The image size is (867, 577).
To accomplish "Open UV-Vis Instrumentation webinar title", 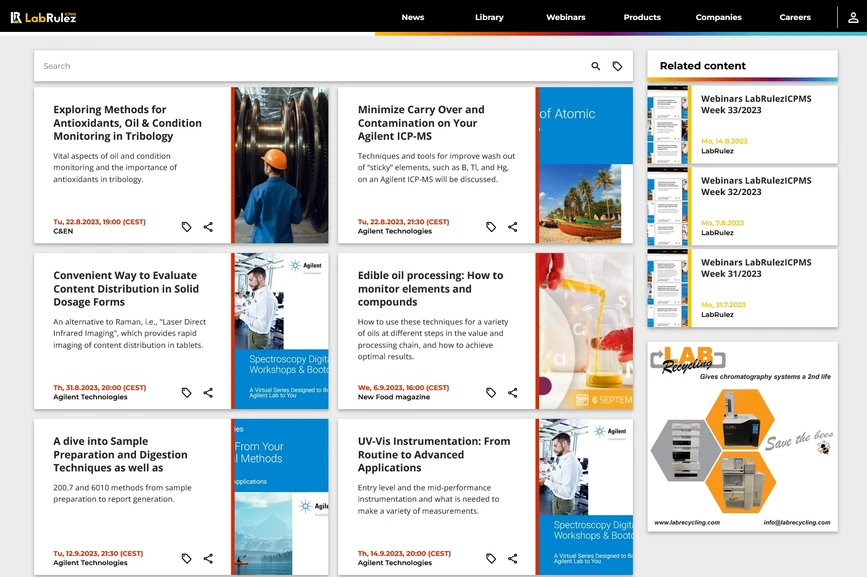I will click(x=434, y=454).
